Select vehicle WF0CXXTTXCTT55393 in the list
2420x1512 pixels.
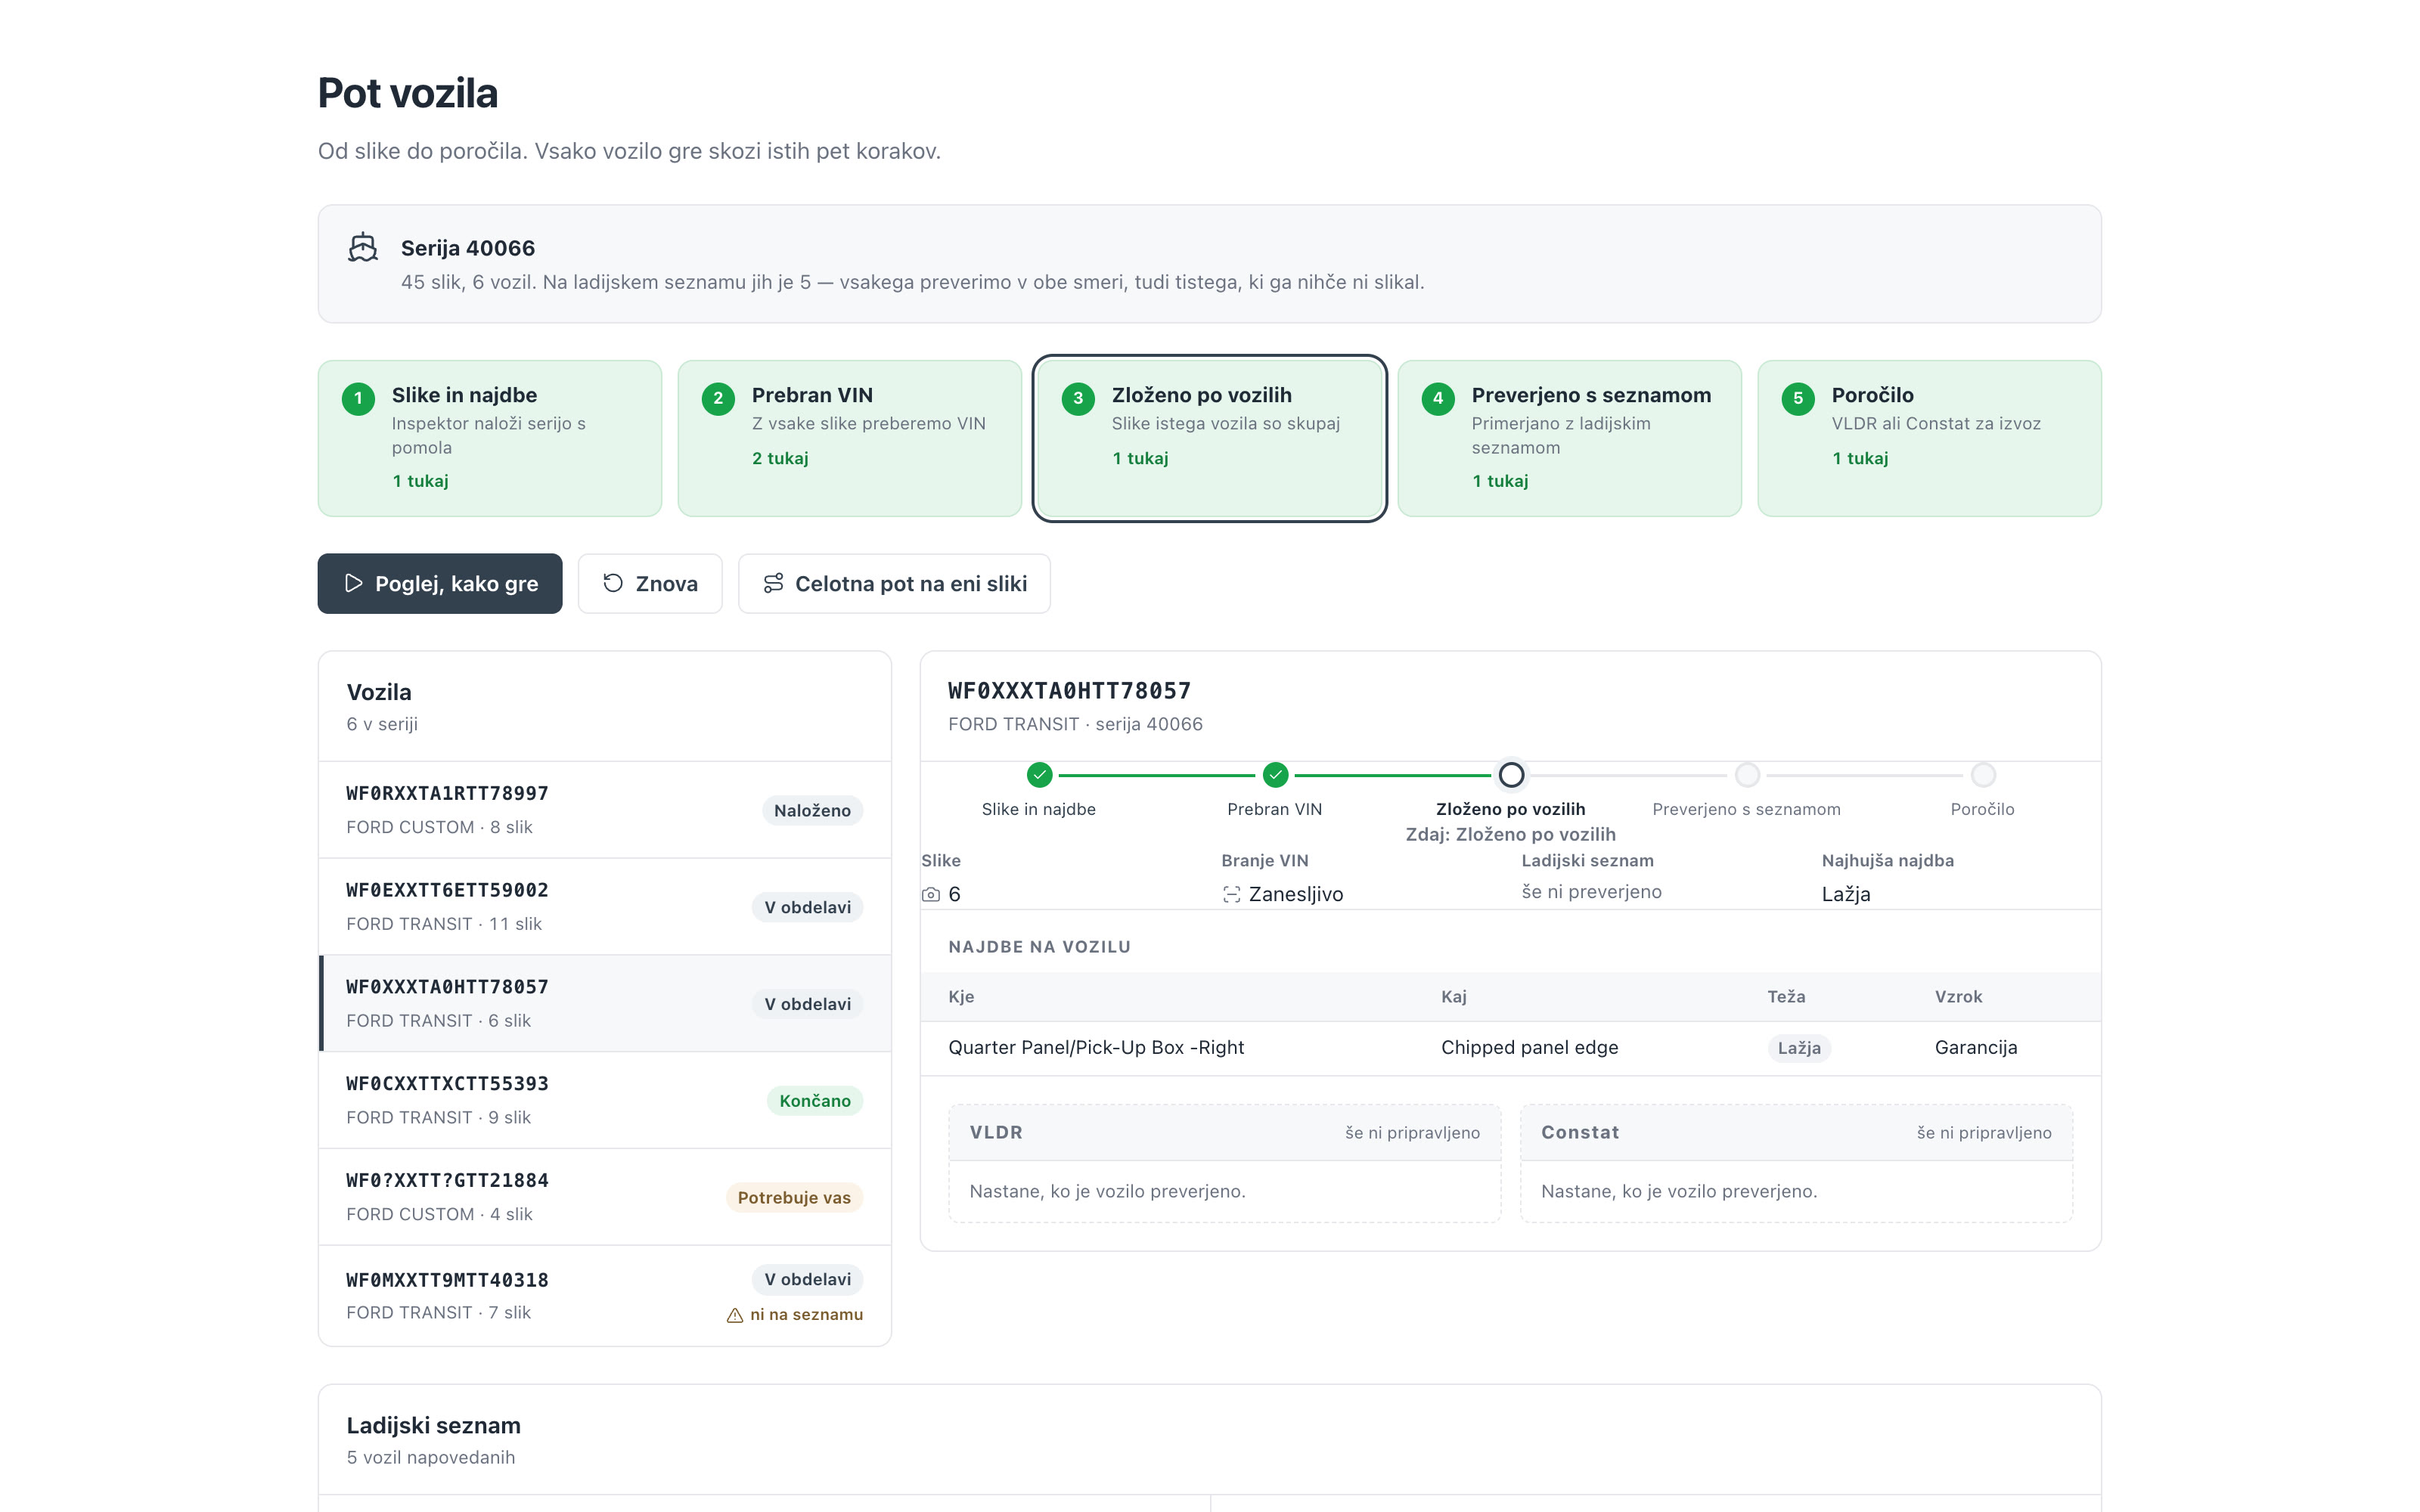(x=605, y=1100)
